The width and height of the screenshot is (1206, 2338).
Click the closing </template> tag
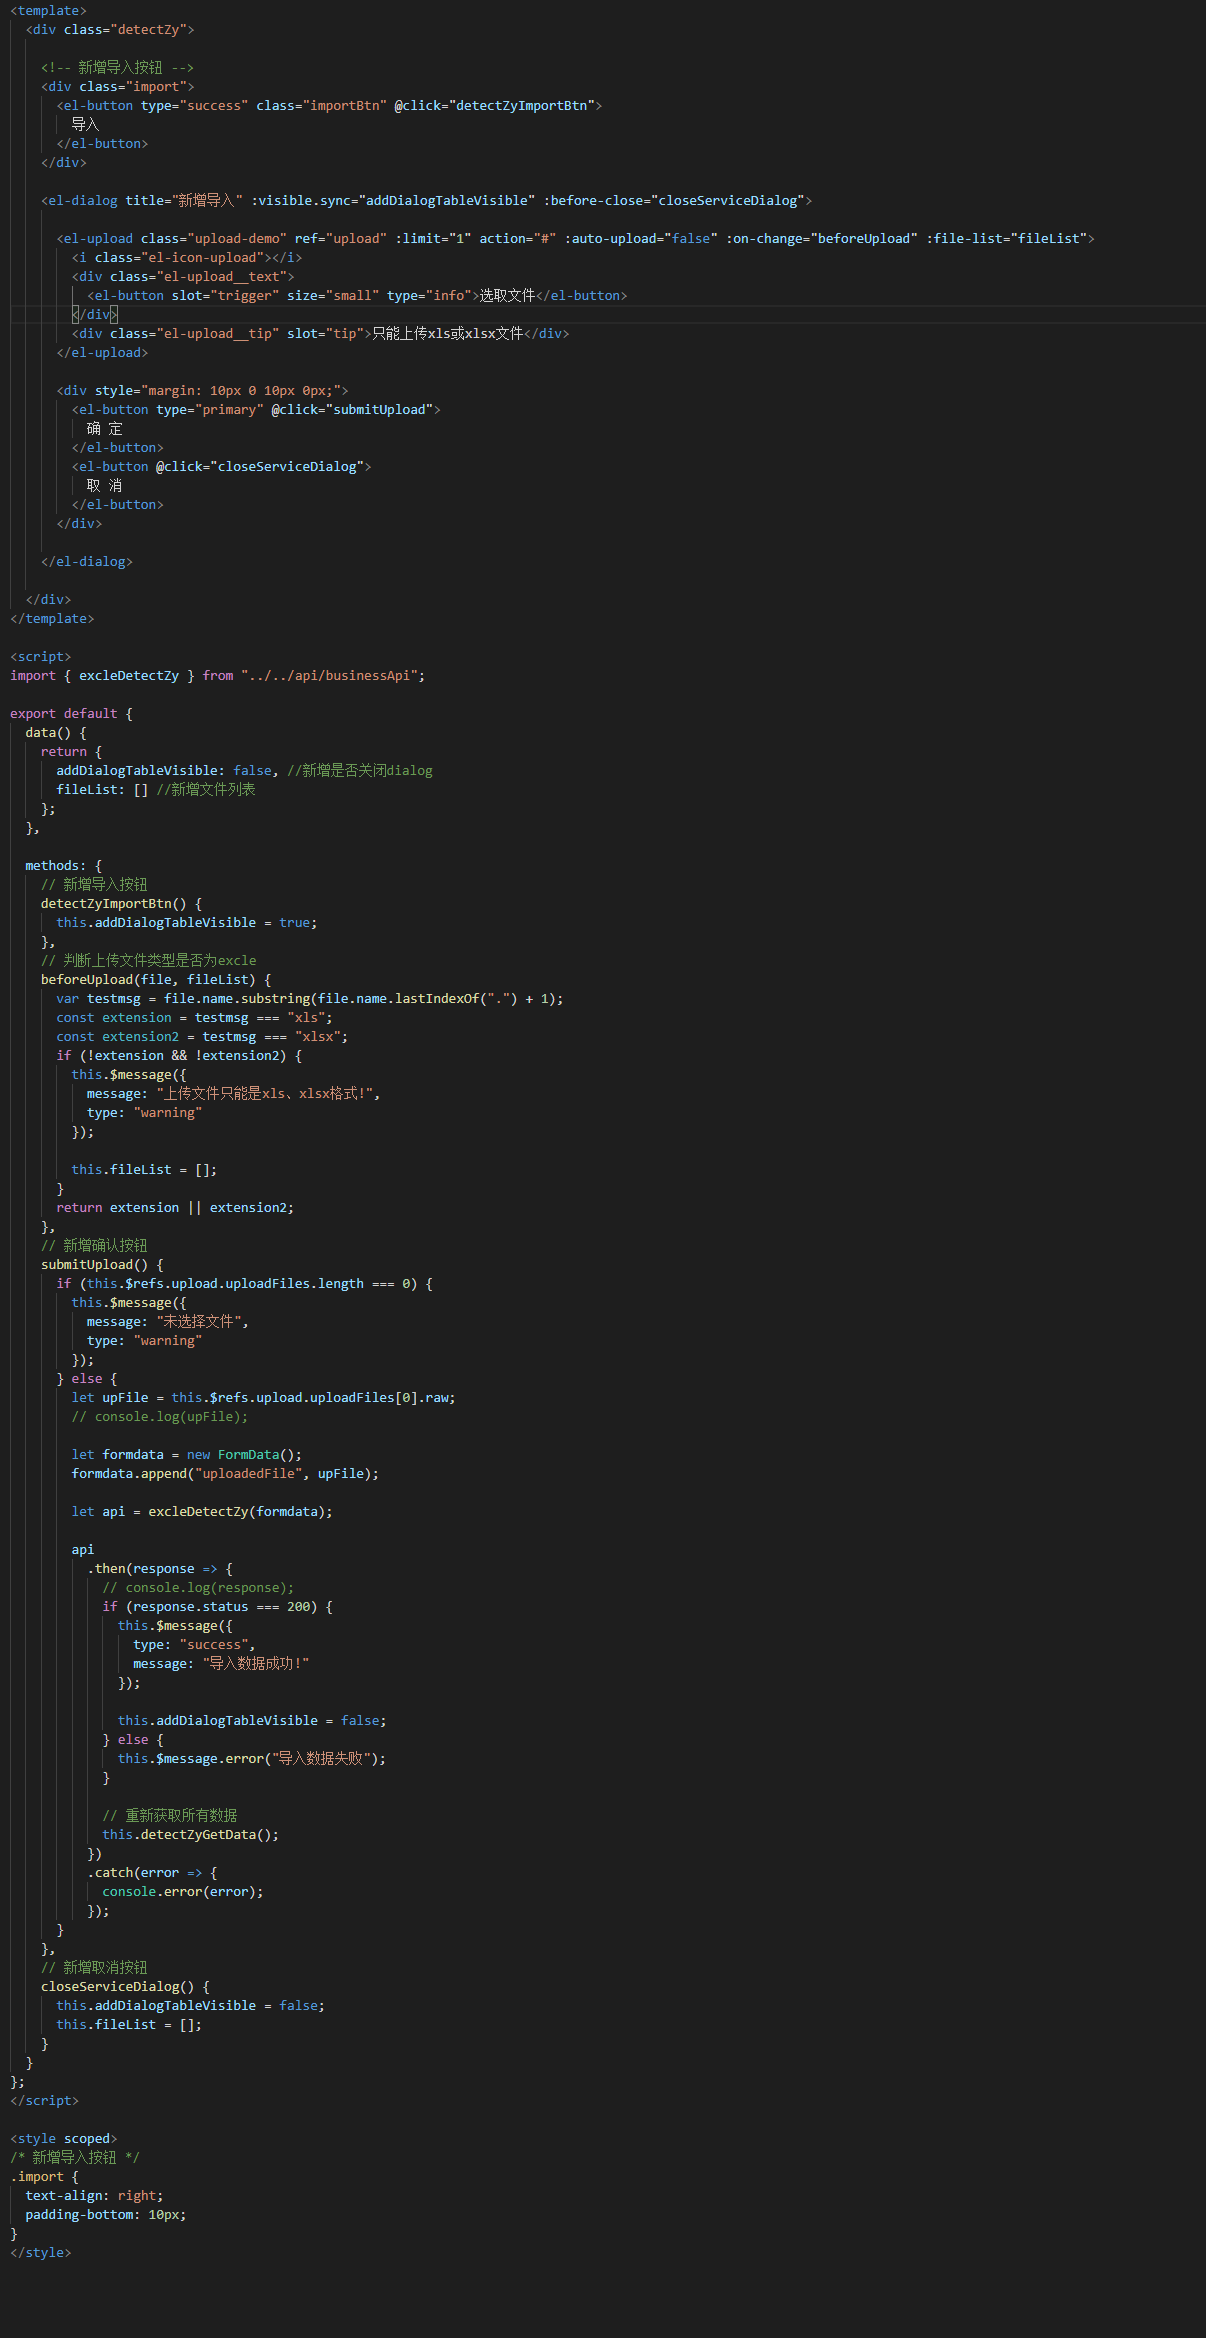click(52, 618)
